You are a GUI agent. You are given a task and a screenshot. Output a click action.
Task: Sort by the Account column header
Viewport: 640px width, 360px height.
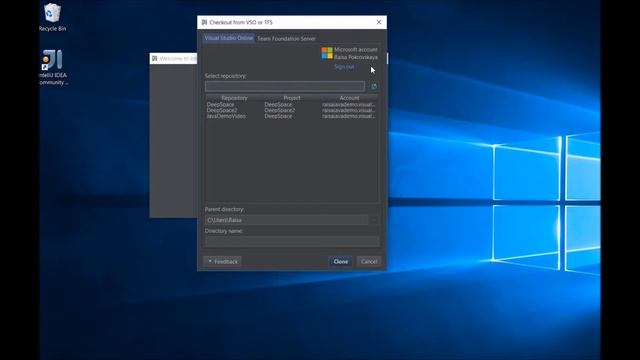pyautogui.click(x=349, y=98)
